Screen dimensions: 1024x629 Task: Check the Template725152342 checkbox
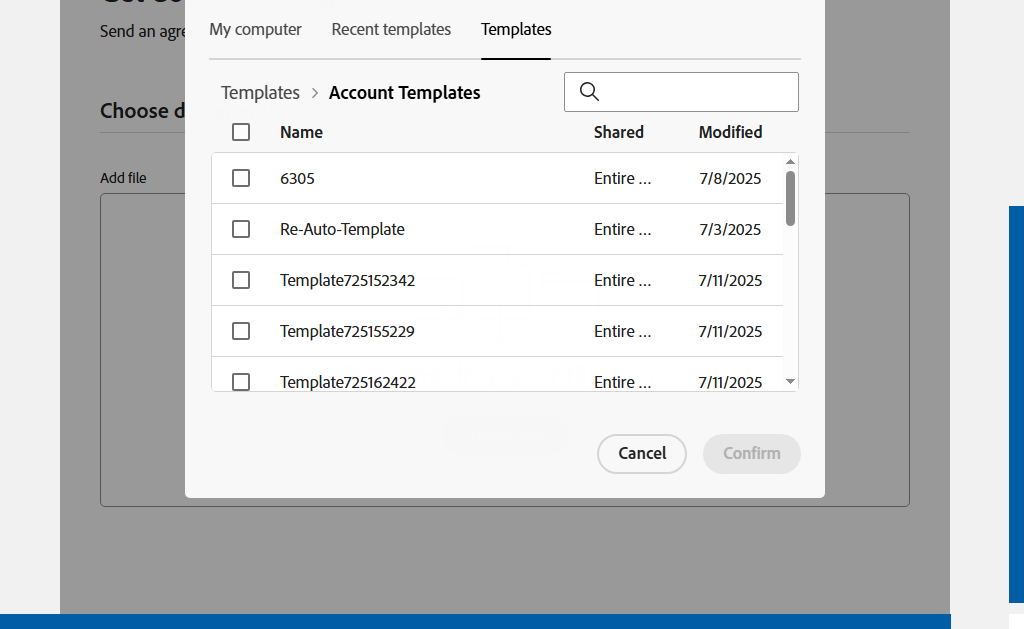click(241, 280)
